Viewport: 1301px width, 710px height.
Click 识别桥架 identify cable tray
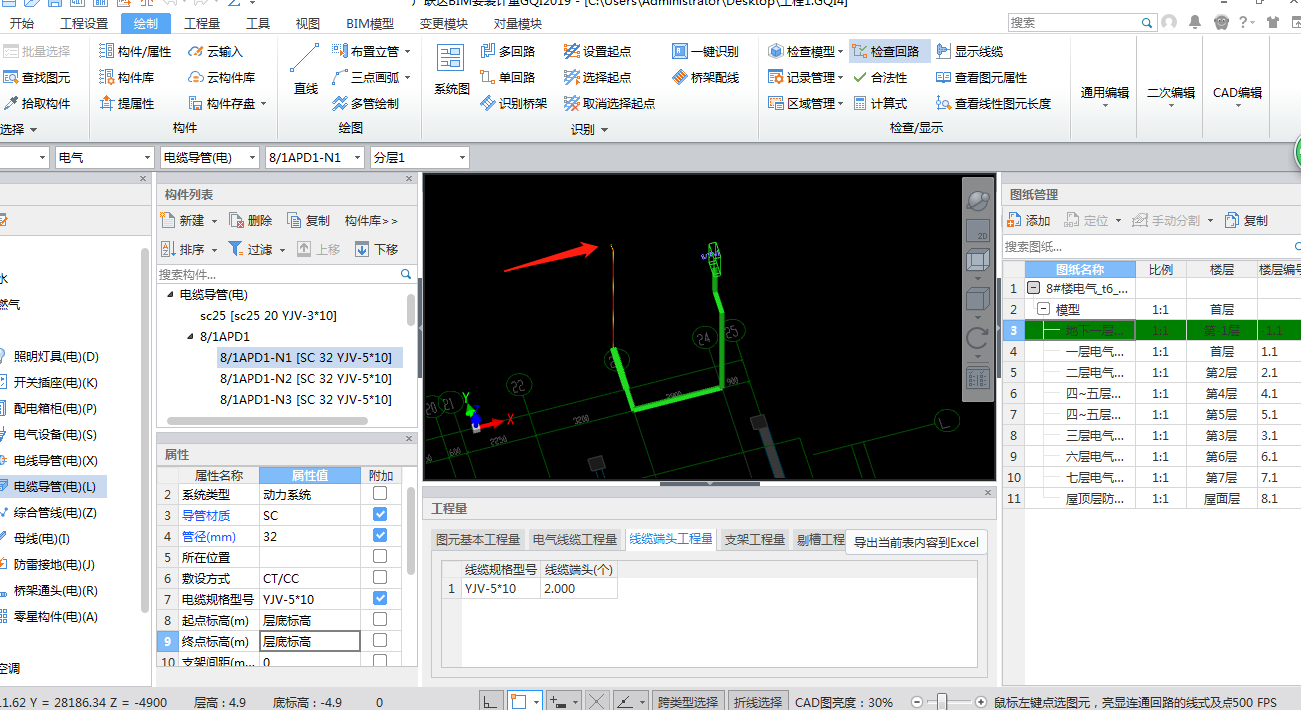tap(513, 103)
